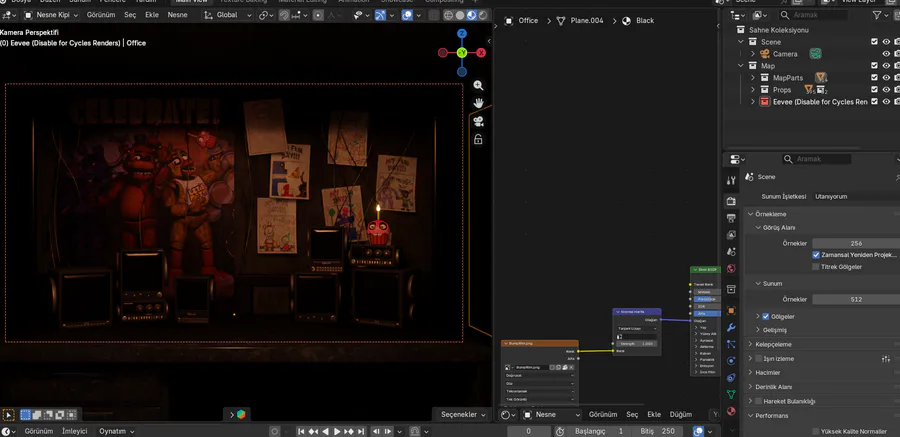900x437 pixels.
Task: Open the Görünüm menu in viewport header
Action: point(100,15)
